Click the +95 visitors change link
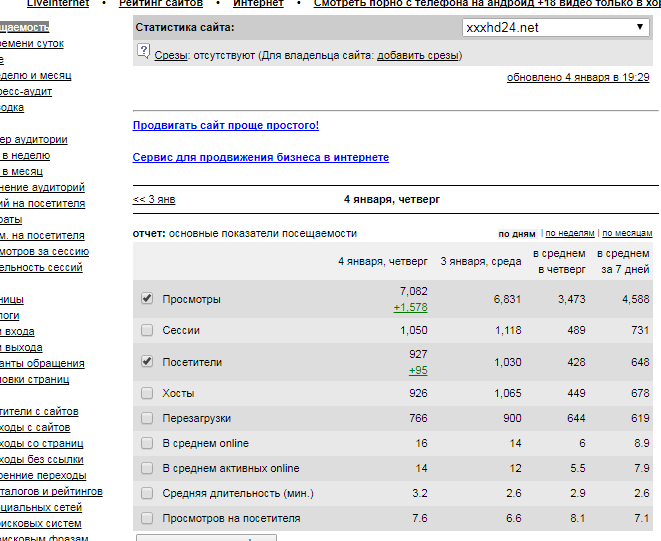The height and width of the screenshot is (541, 661). point(417,370)
